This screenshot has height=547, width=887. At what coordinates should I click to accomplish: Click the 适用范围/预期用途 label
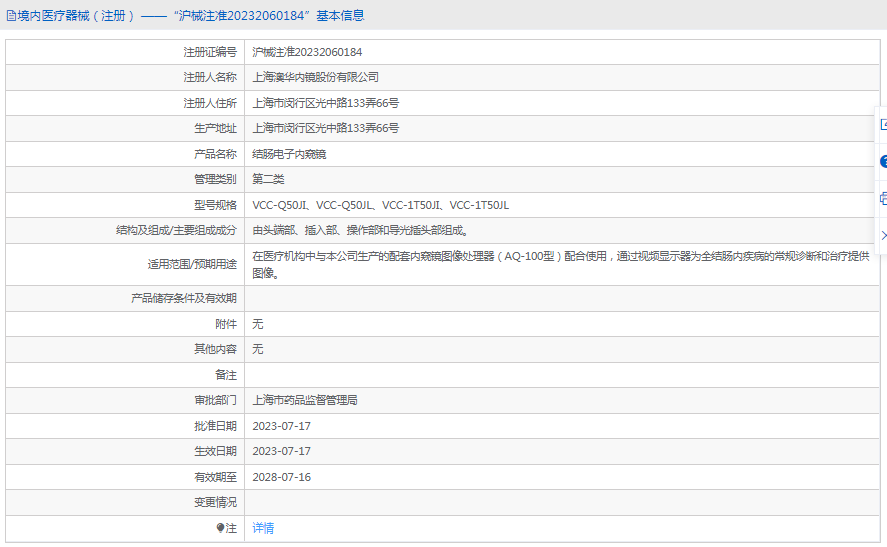pyautogui.click(x=192, y=264)
